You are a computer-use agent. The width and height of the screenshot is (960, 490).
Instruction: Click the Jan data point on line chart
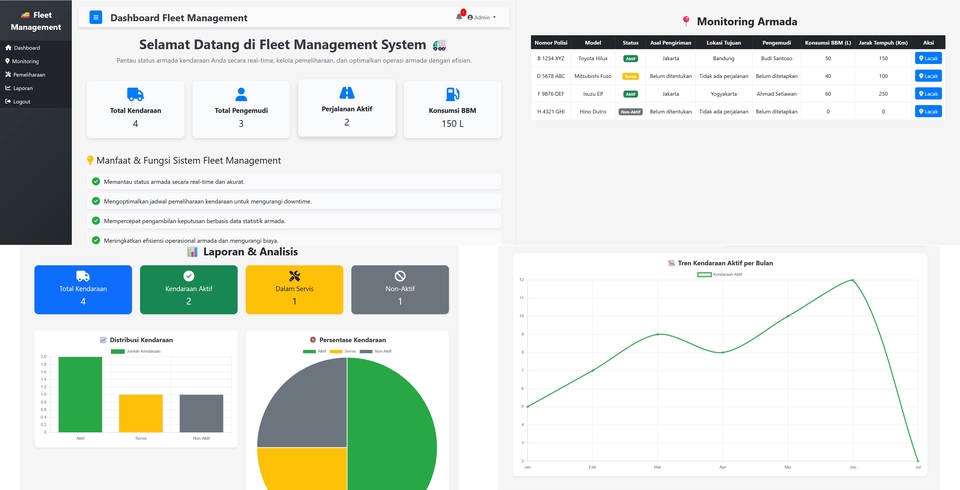pos(527,407)
